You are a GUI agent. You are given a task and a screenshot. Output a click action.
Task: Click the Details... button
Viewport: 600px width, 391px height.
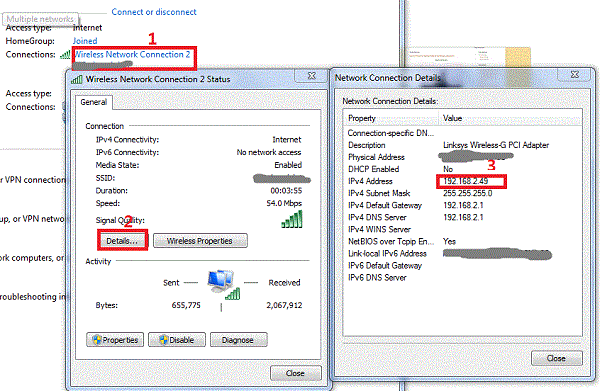pyautogui.click(x=122, y=241)
